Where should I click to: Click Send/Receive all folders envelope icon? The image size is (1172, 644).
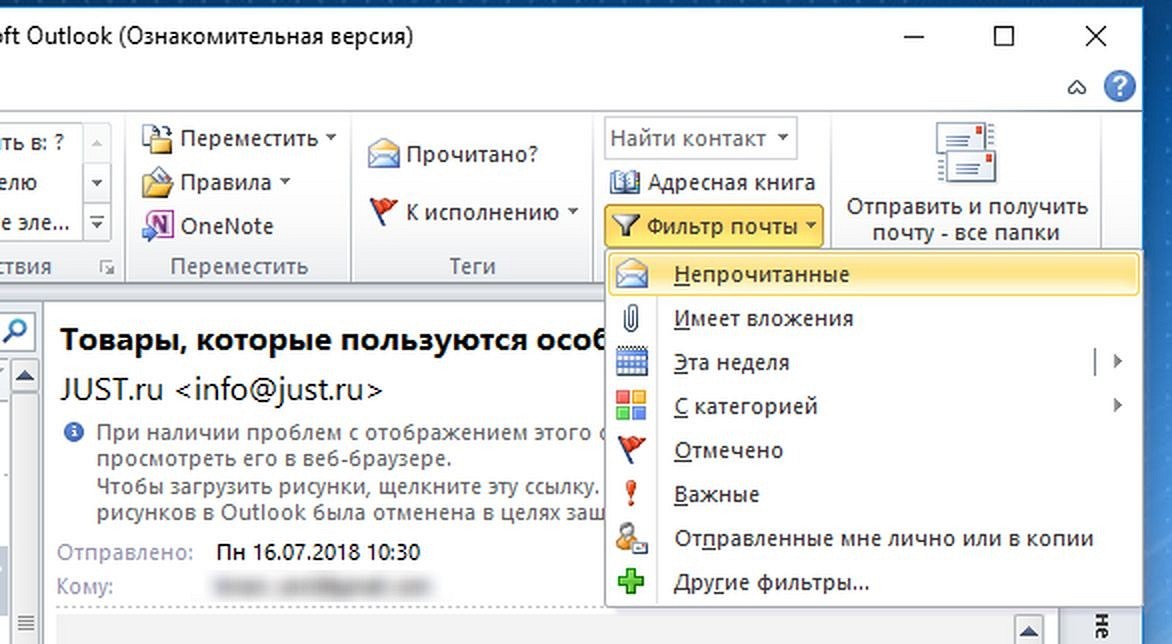[x=965, y=152]
